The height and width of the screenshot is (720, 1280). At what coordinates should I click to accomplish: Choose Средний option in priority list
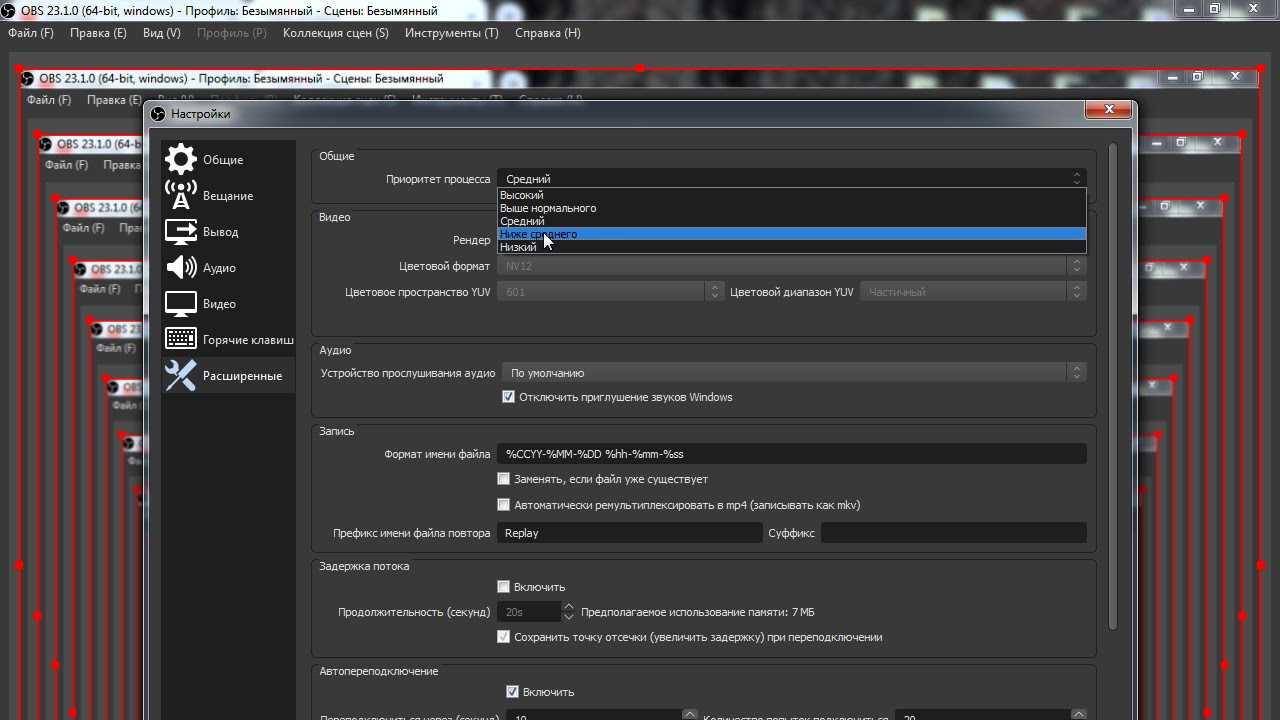coord(791,221)
